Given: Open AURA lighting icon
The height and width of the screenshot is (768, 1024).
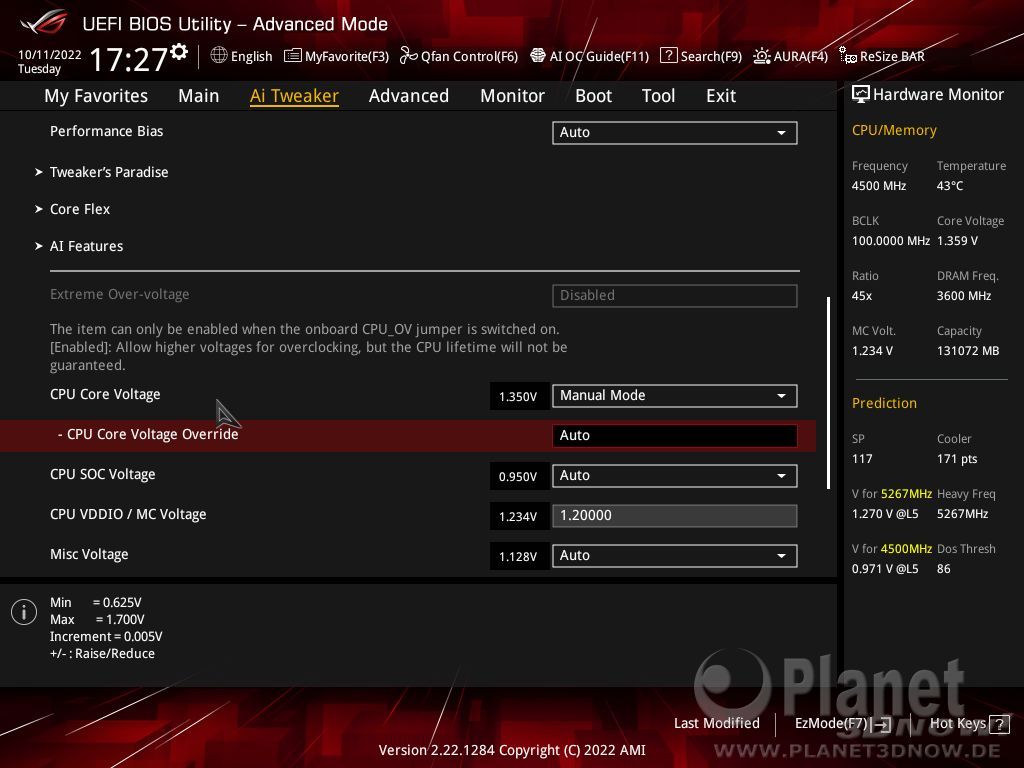Looking at the screenshot, I should click(x=761, y=56).
